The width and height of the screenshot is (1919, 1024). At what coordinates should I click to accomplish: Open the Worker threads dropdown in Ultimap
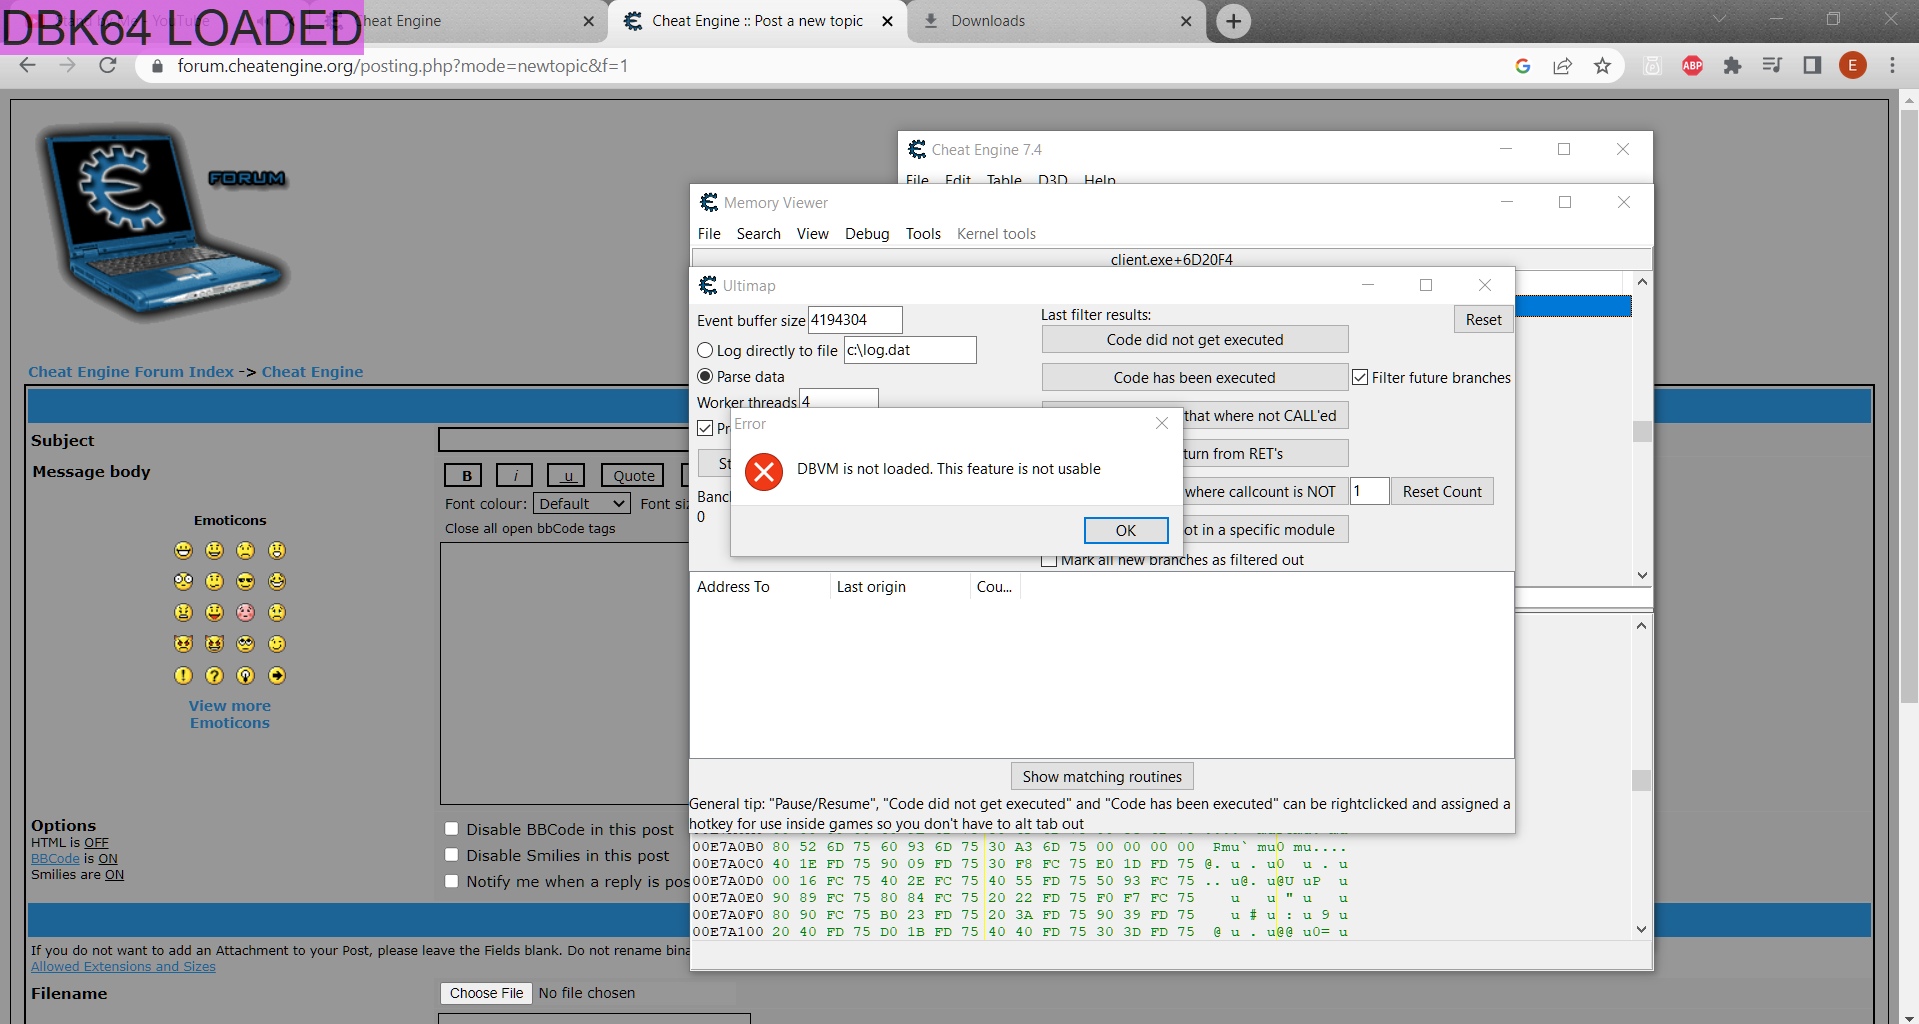tap(838, 400)
